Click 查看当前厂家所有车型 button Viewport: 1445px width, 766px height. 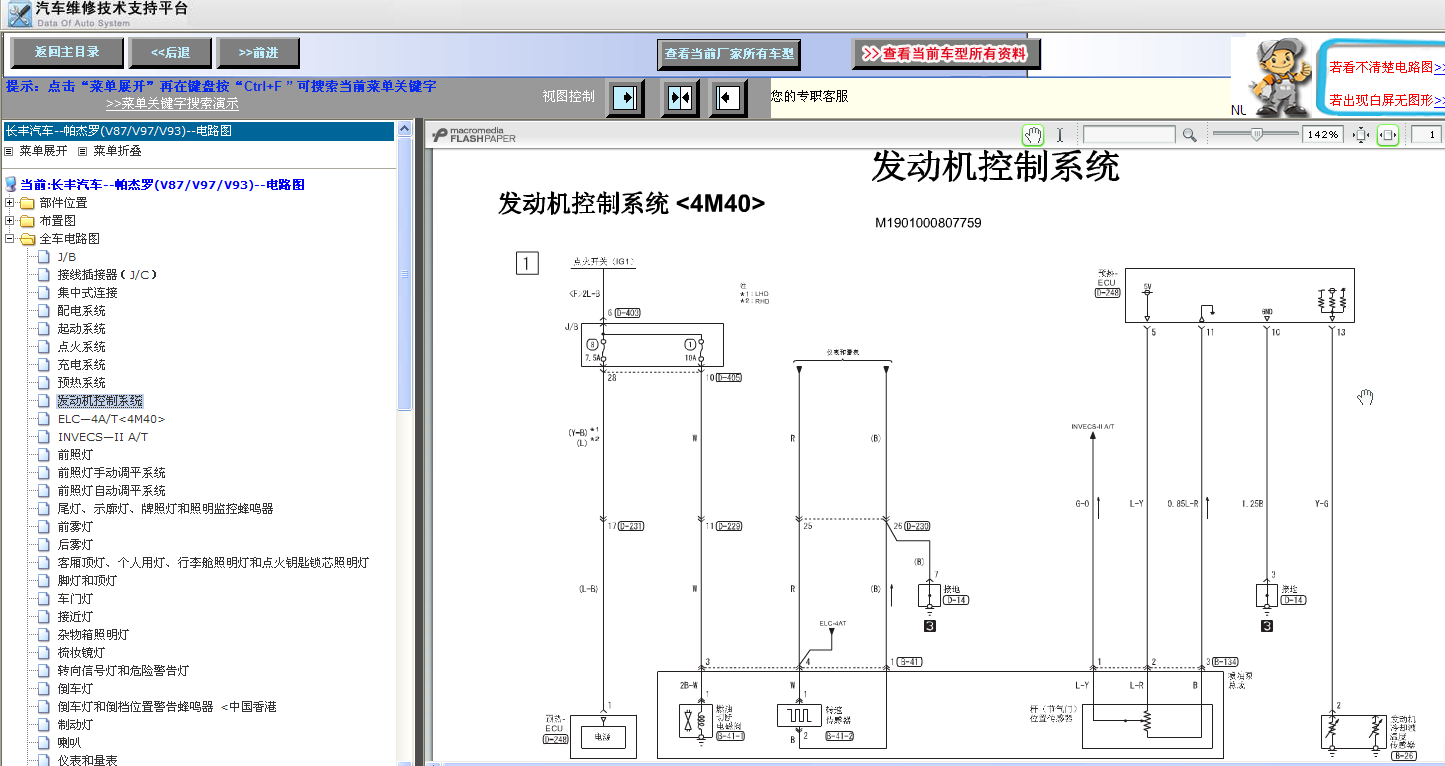(x=729, y=54)
